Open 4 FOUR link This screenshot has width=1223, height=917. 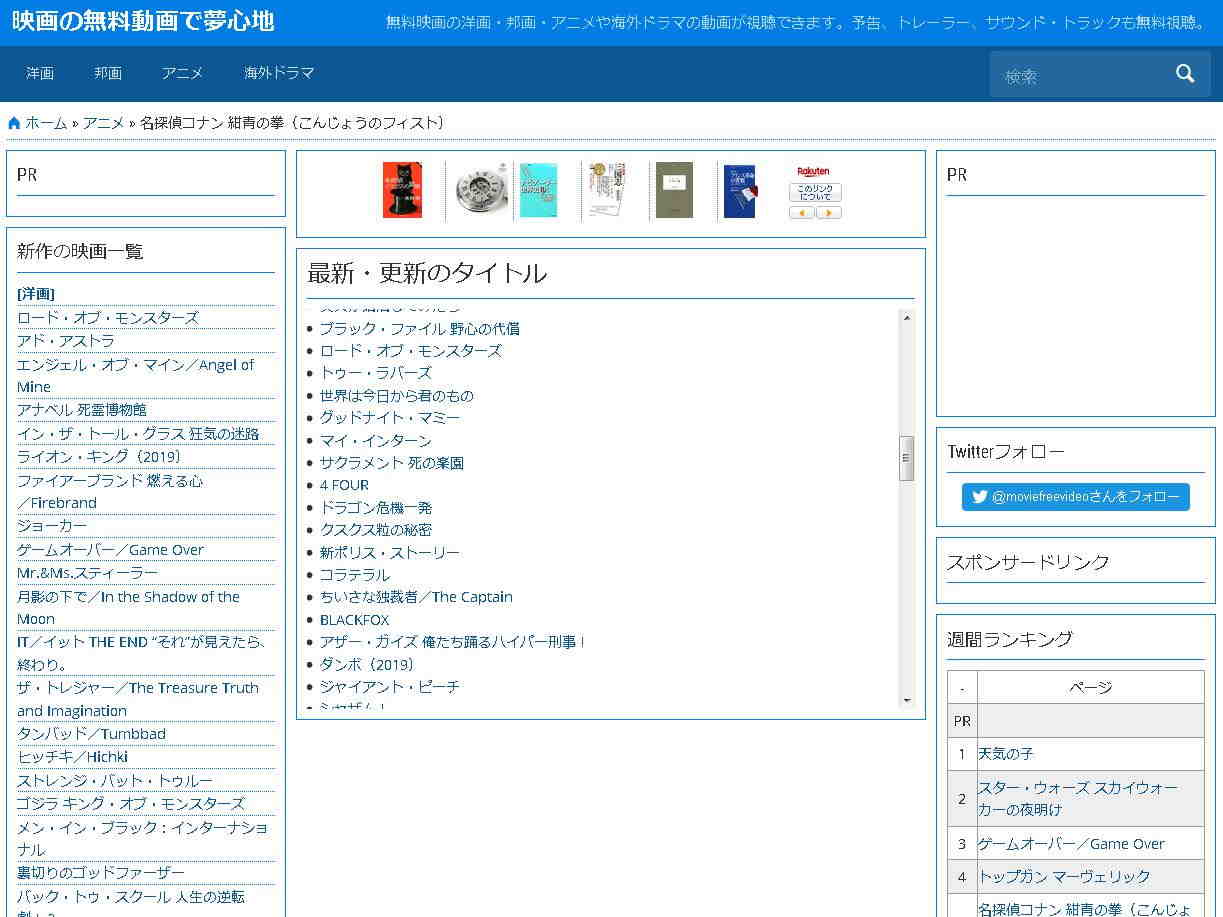point(344,485)
